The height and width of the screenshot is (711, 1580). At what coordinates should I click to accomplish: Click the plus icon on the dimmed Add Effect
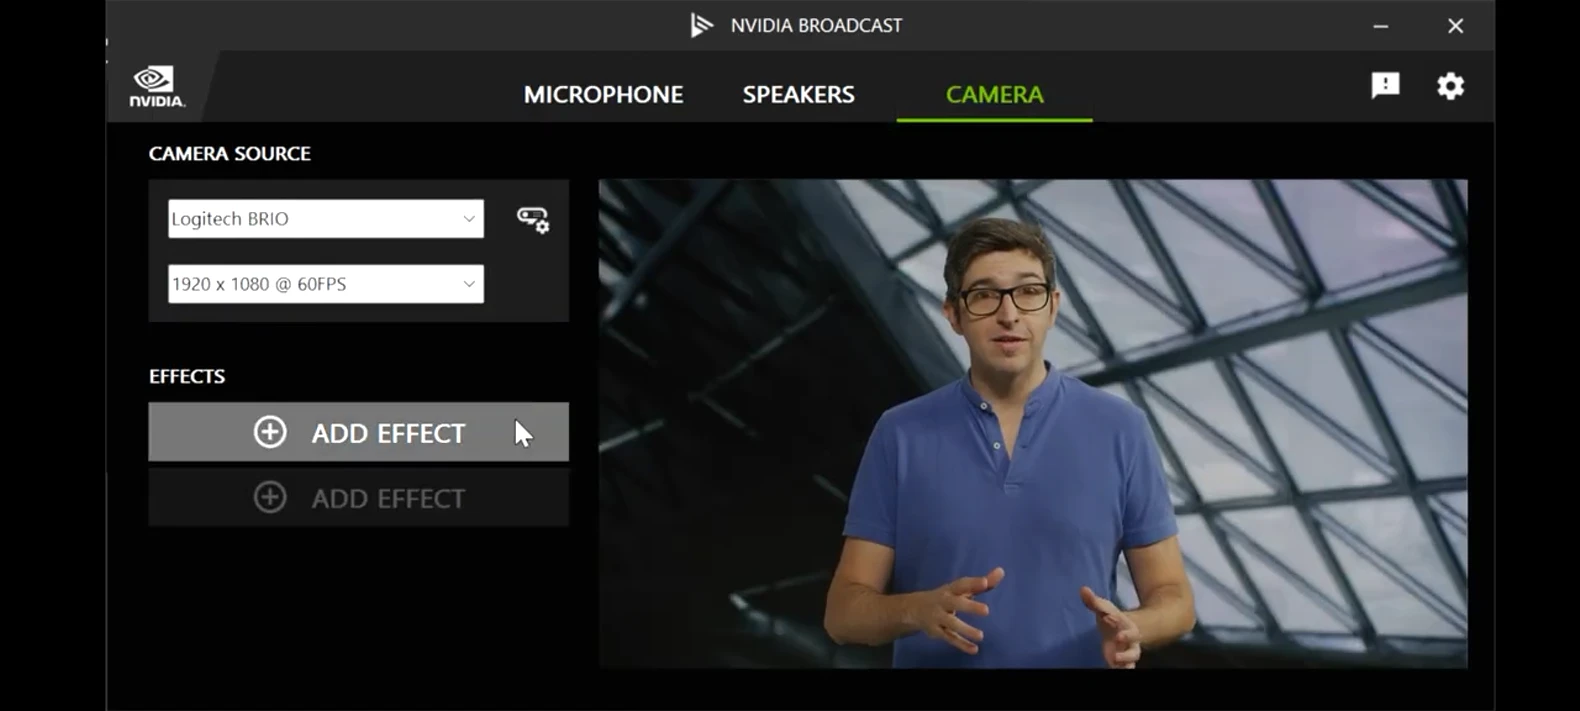click(x=270, y=497)
